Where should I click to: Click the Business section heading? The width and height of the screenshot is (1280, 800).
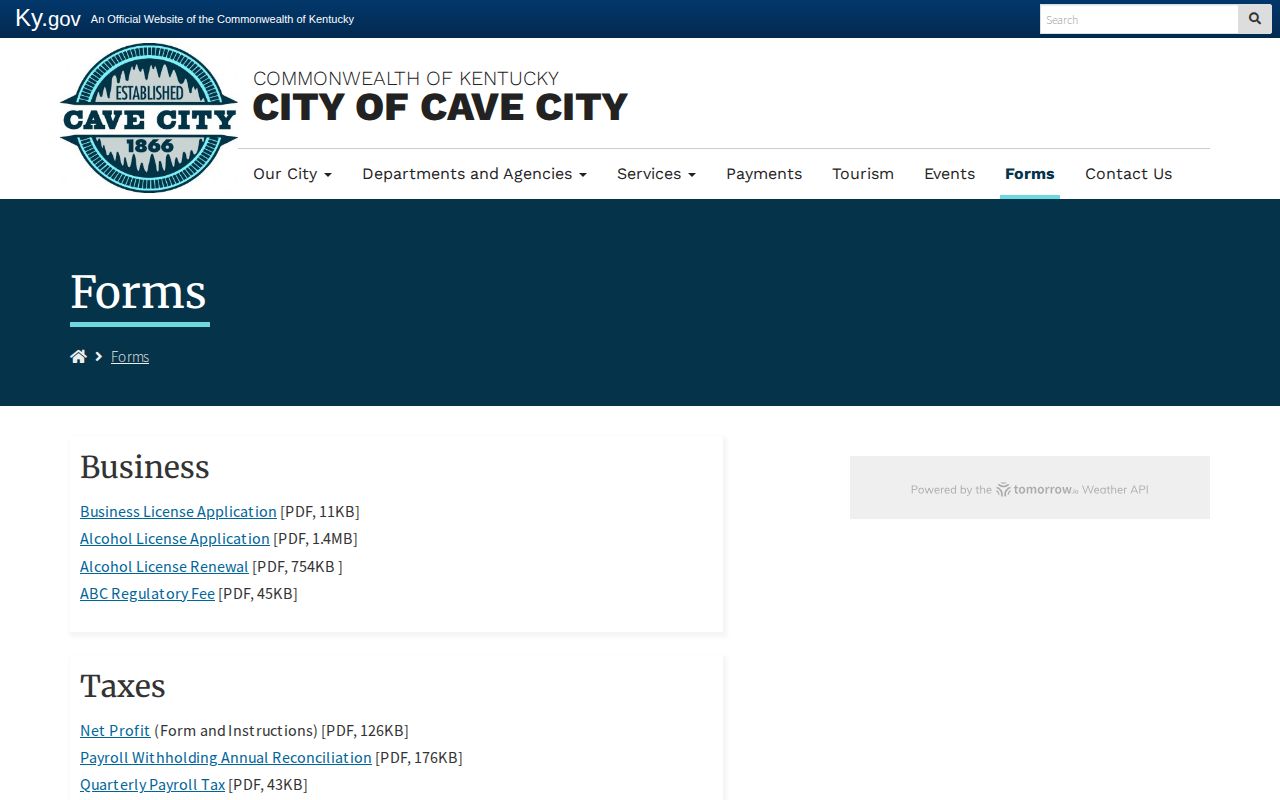click(145, 467)
